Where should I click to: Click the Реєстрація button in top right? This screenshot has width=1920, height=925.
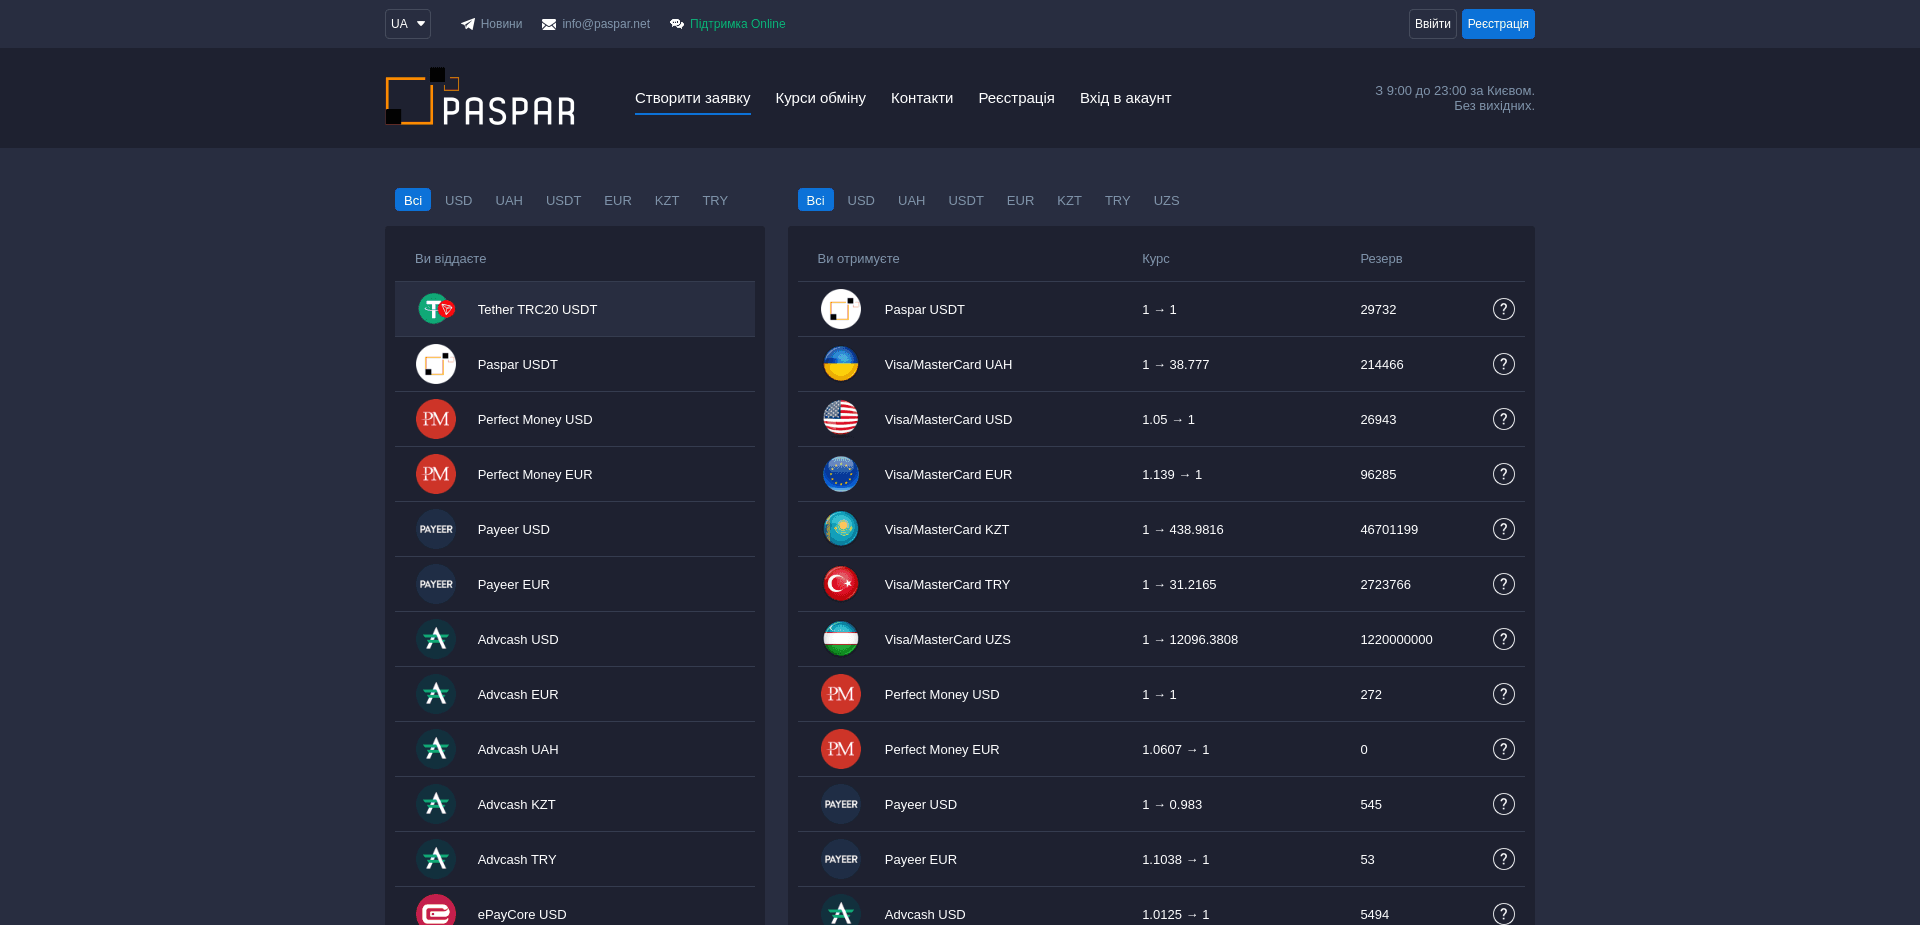1498,23
